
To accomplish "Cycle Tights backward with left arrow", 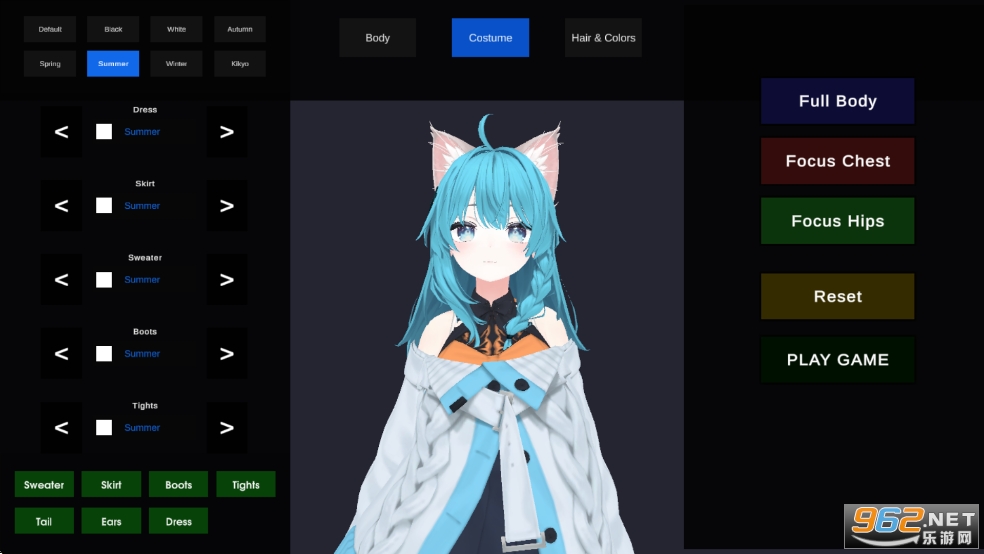I will (x=61, y=428).
